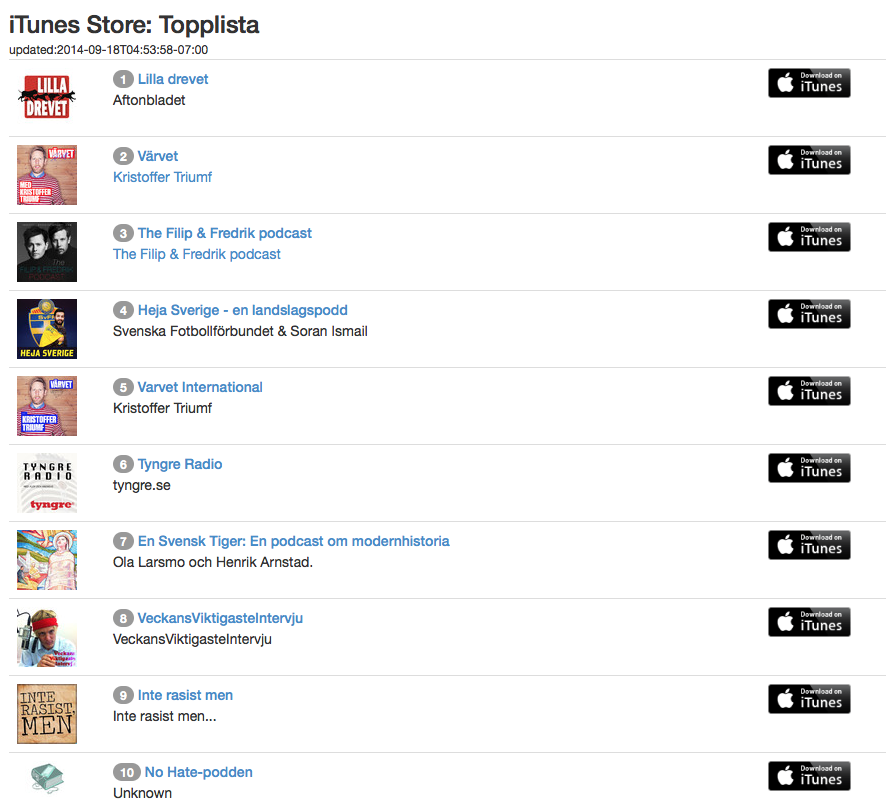This screenshot has height=809, width=887.
Task: Click the Heja Sverige podcast artwork
Action: pos(47,329)
